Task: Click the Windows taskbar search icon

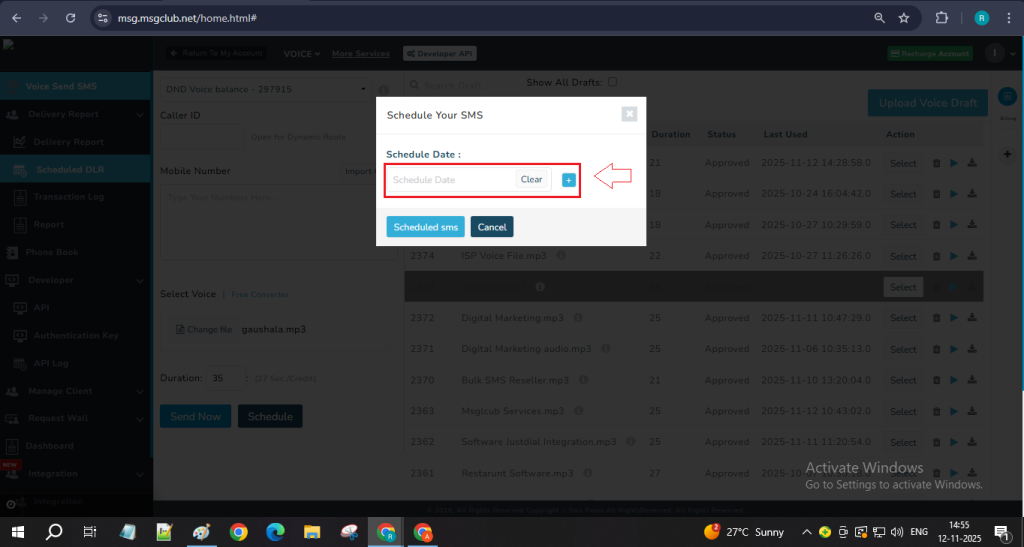Action: click(54, 532)
